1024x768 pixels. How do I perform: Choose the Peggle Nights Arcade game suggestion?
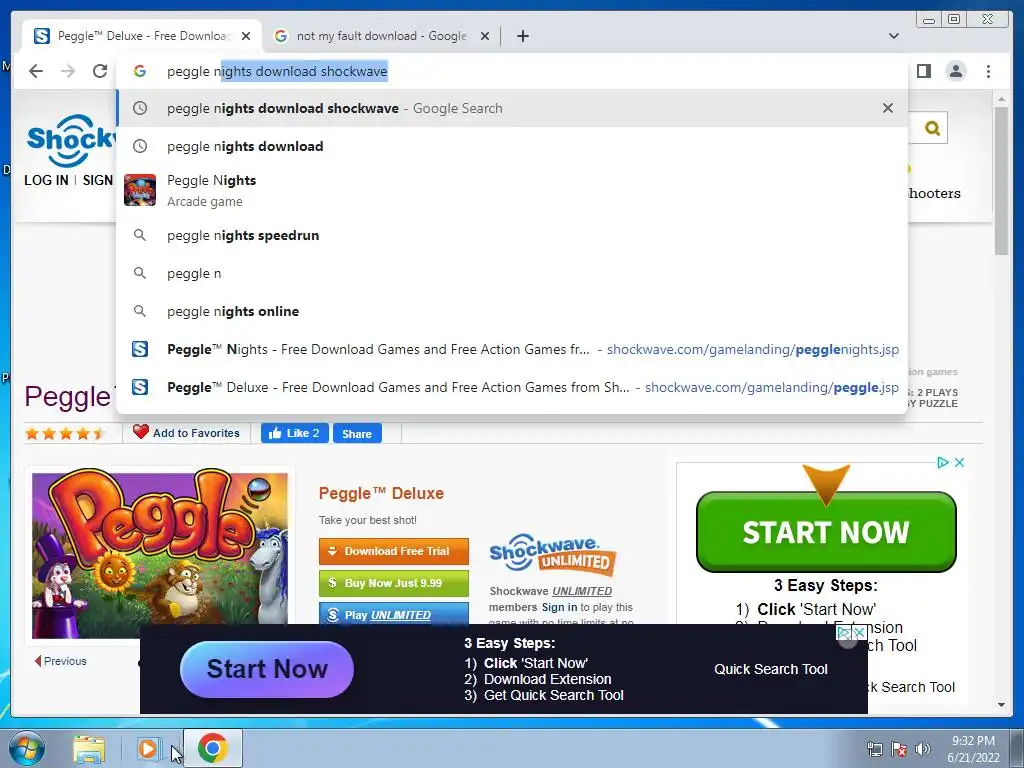click(511, 190)
